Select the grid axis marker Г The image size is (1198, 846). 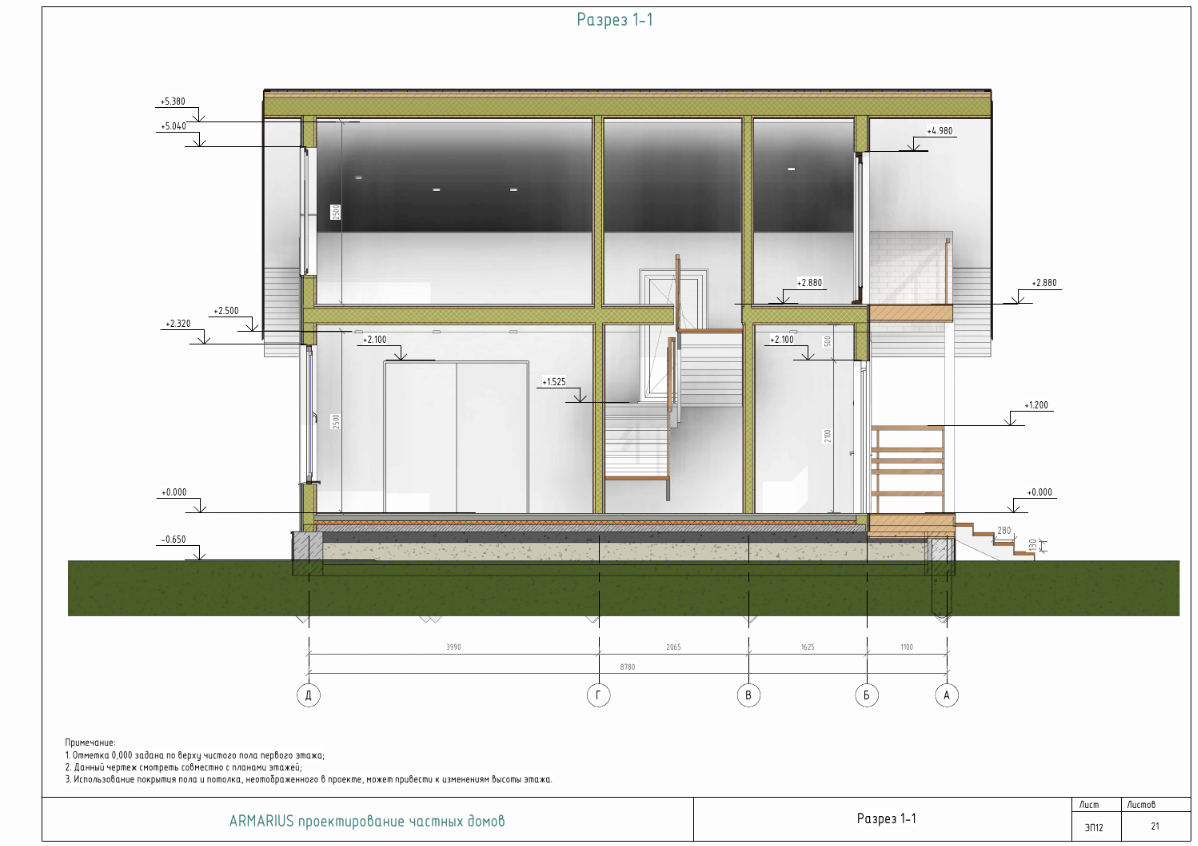pyautogui.click(x=599, y=693)
